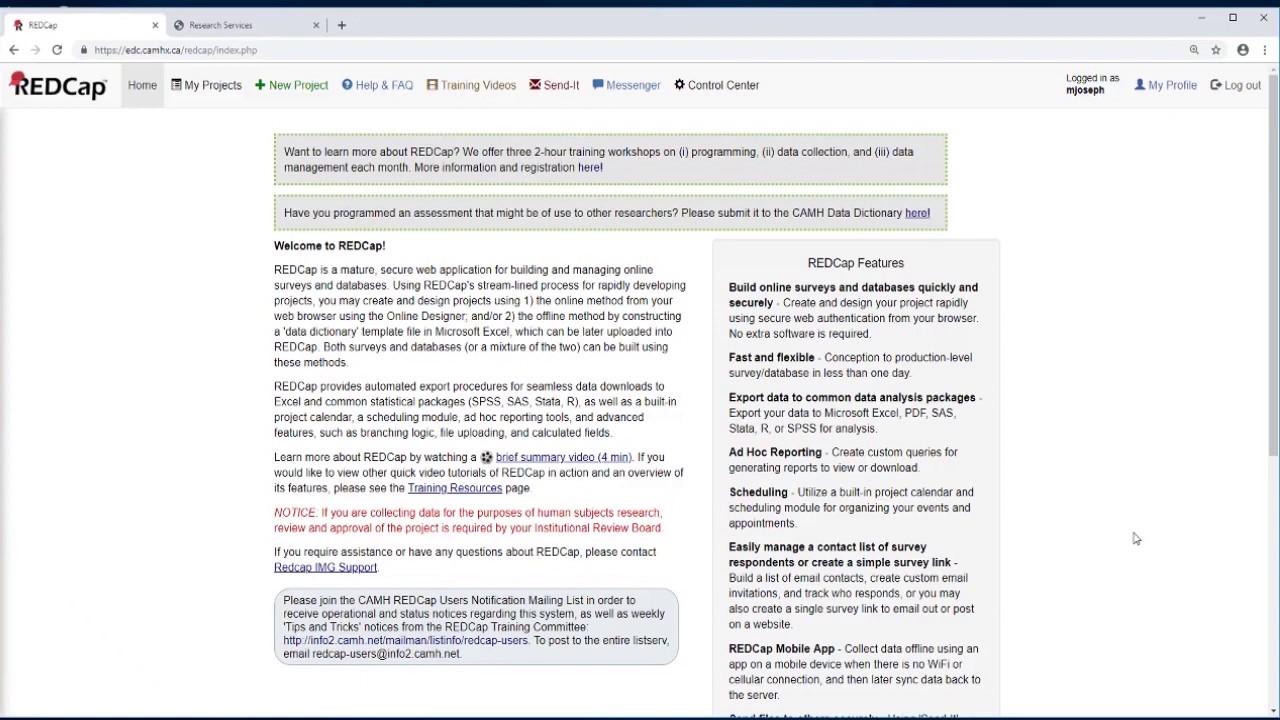
Task: Click the film reel video icon
Action: pos(487,457)
